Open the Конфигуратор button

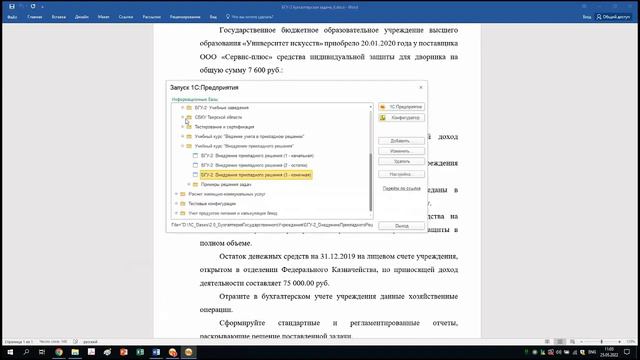402,118
